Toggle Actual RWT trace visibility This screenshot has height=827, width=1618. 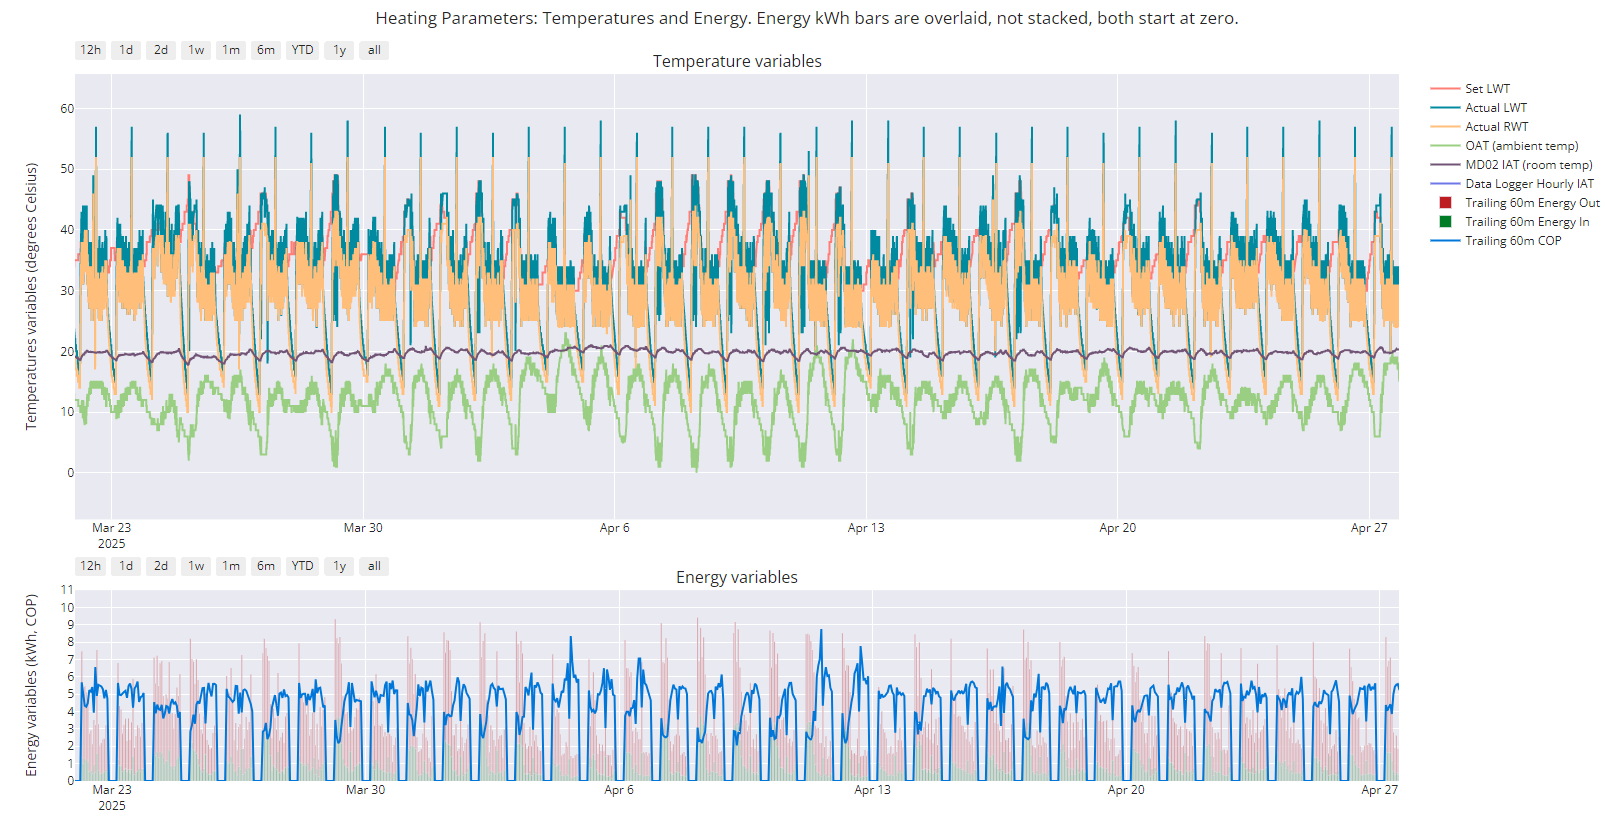pos(1496,127)
